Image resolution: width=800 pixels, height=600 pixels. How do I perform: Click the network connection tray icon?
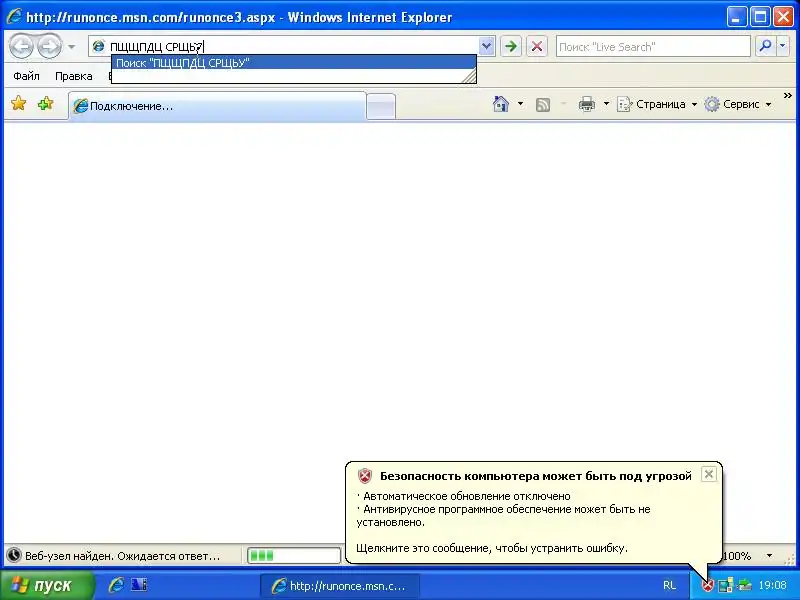(x=726, y=585)
